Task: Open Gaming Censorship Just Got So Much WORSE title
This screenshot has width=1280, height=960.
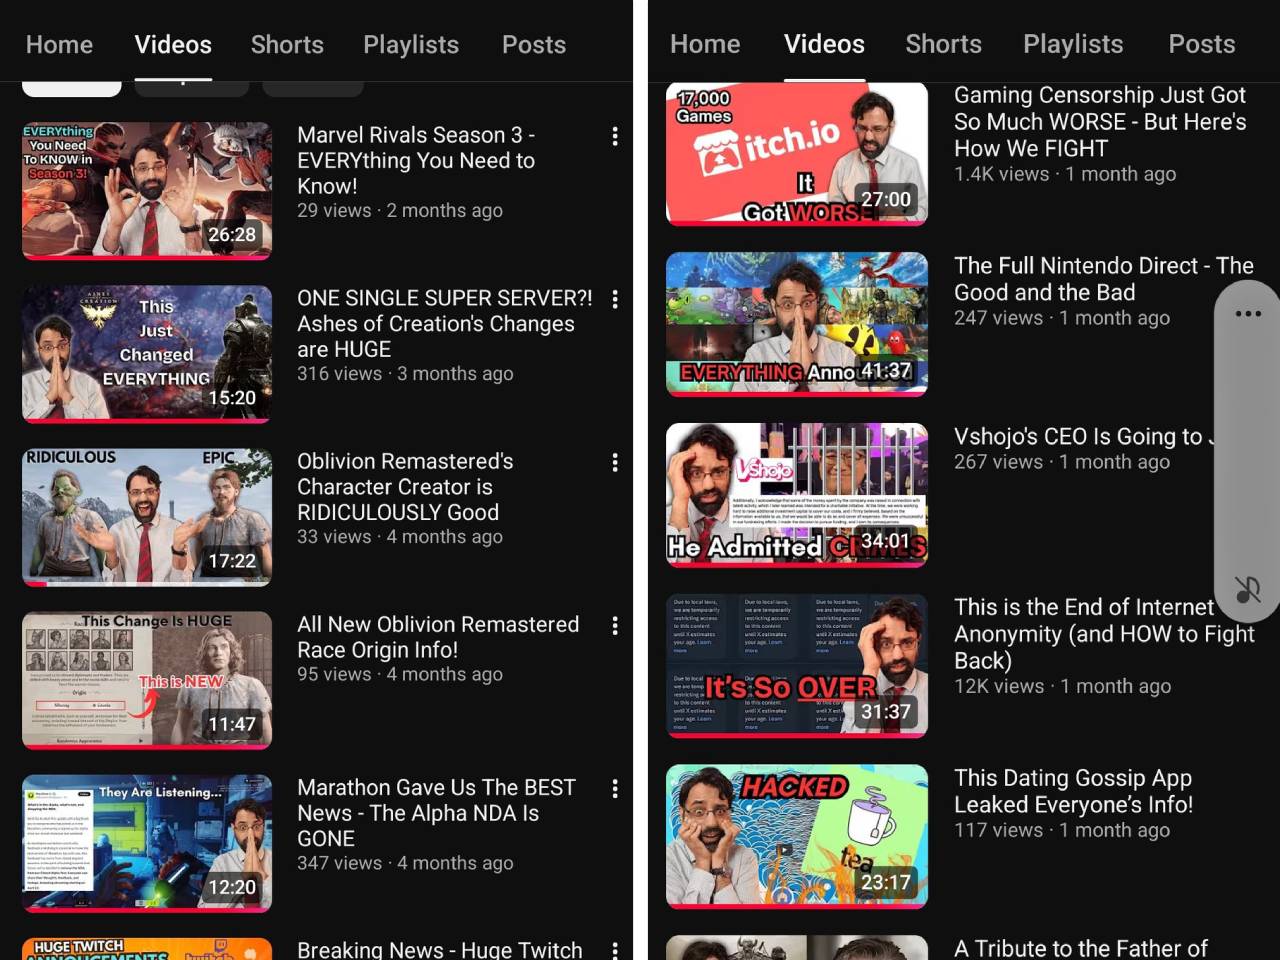Action: pos(1099,122)
